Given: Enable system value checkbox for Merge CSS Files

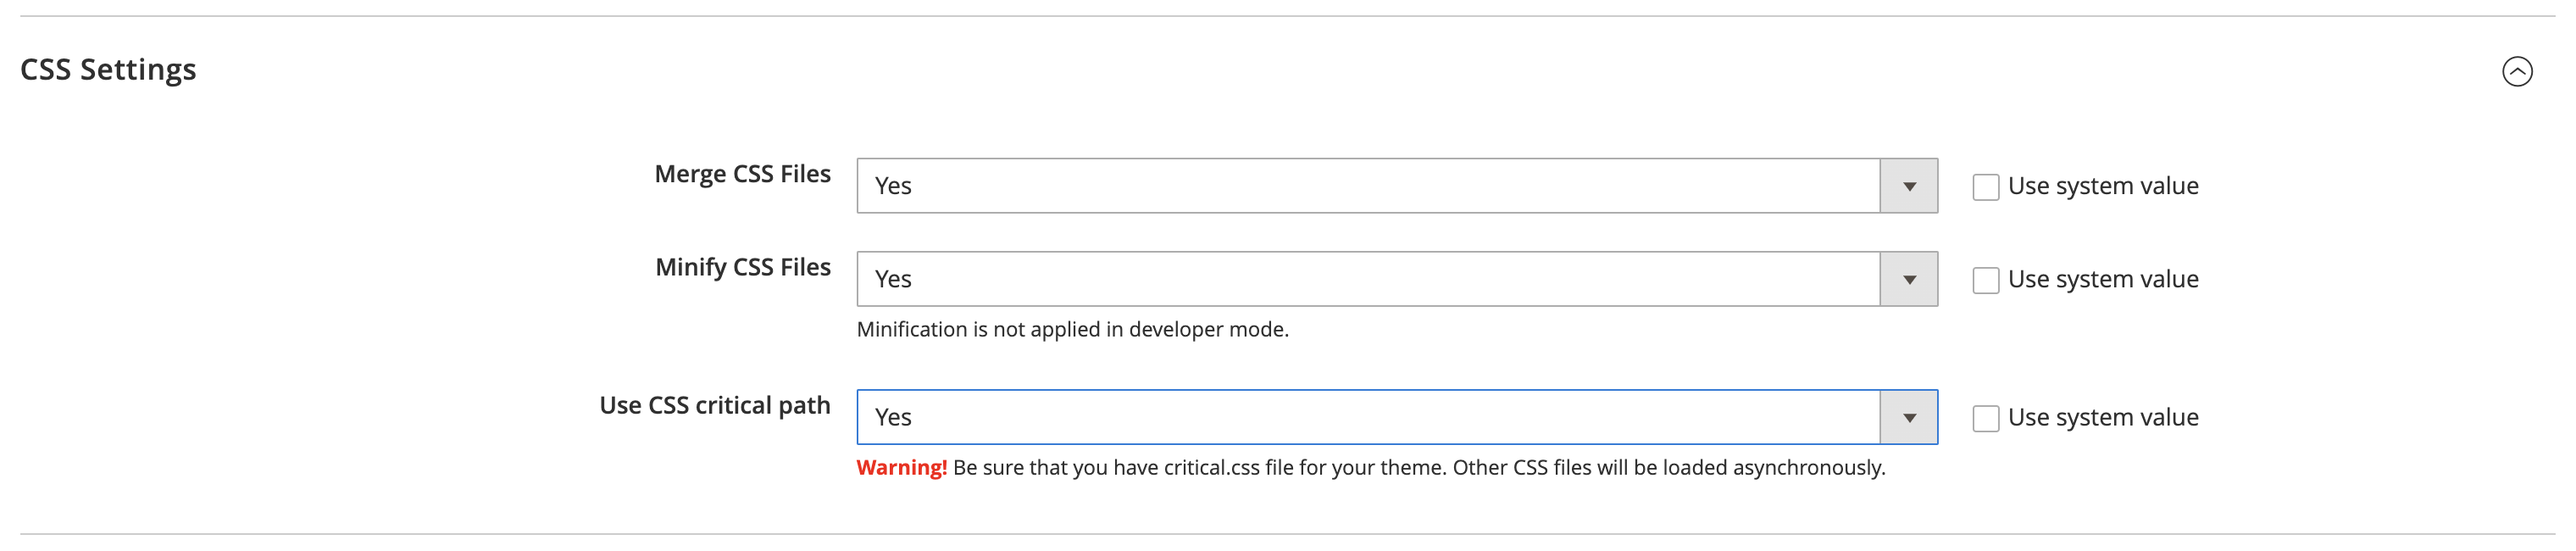Looking at the screenshot, I should [x=1985, y=187].
